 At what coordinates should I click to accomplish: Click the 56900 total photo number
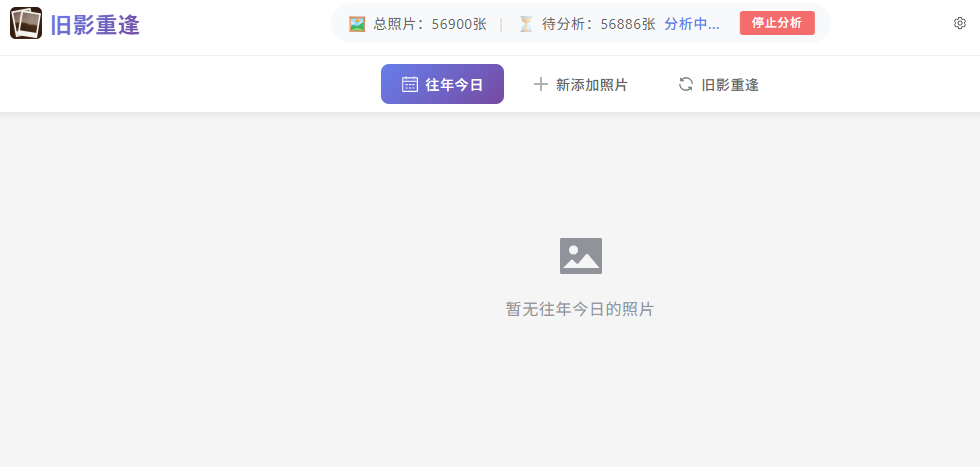coord(452,24)
